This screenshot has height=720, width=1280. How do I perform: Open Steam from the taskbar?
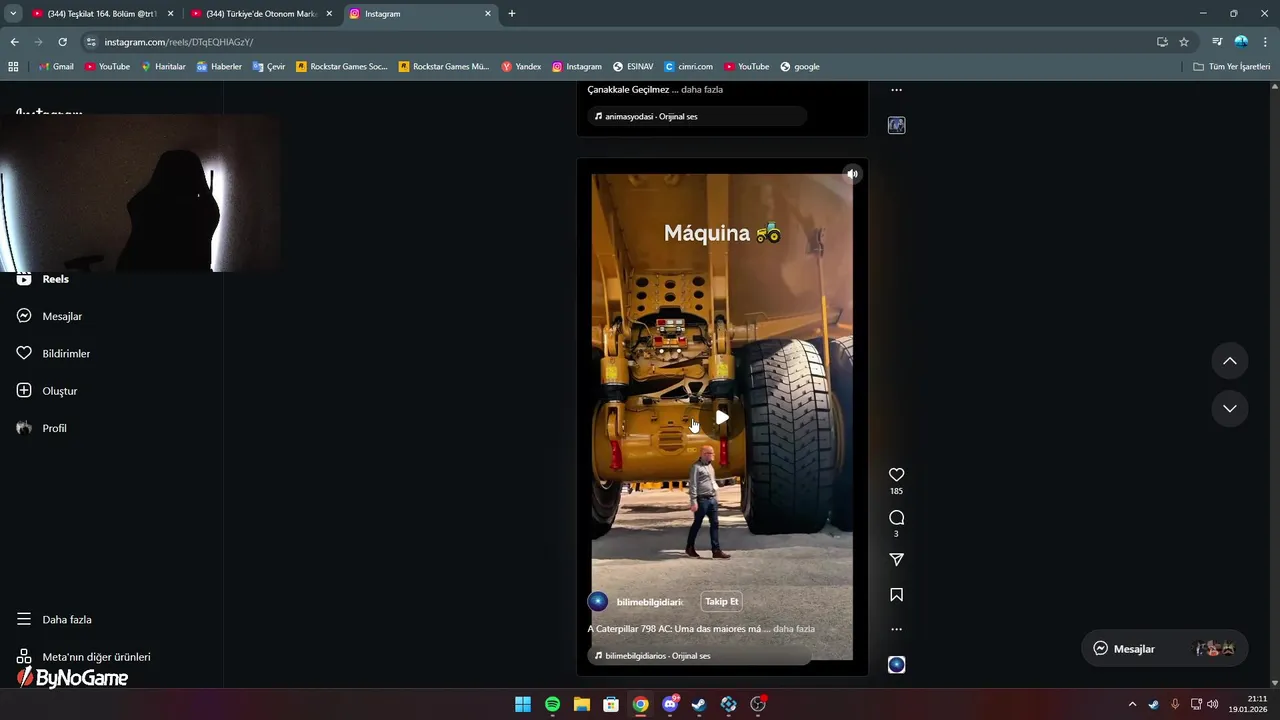click(699, 704)
